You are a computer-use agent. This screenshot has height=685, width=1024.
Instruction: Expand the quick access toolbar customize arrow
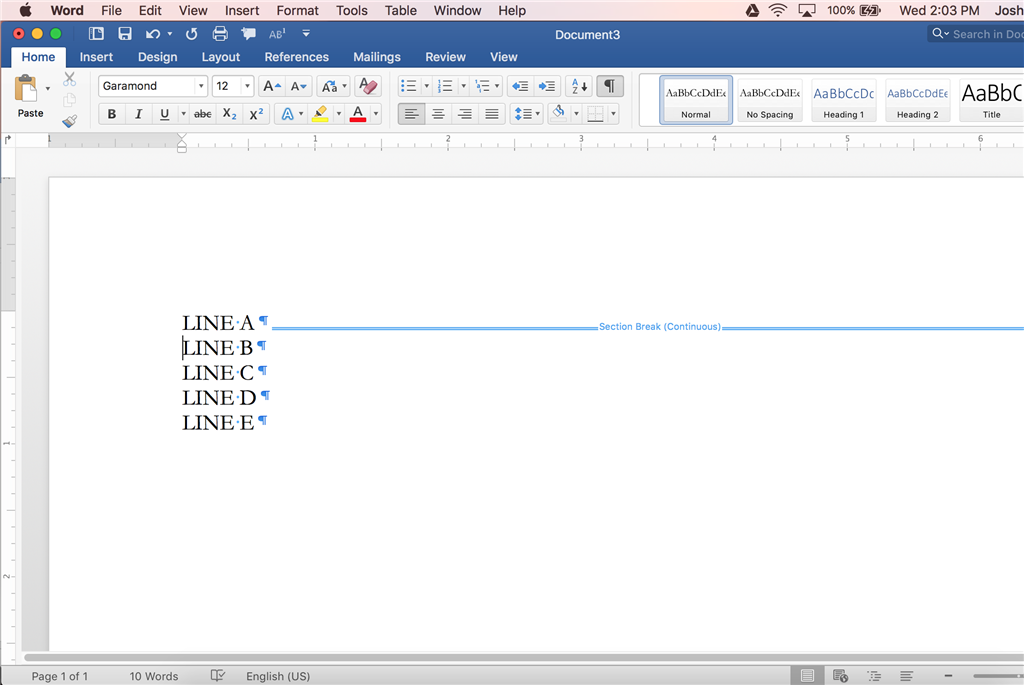(306, 34)
